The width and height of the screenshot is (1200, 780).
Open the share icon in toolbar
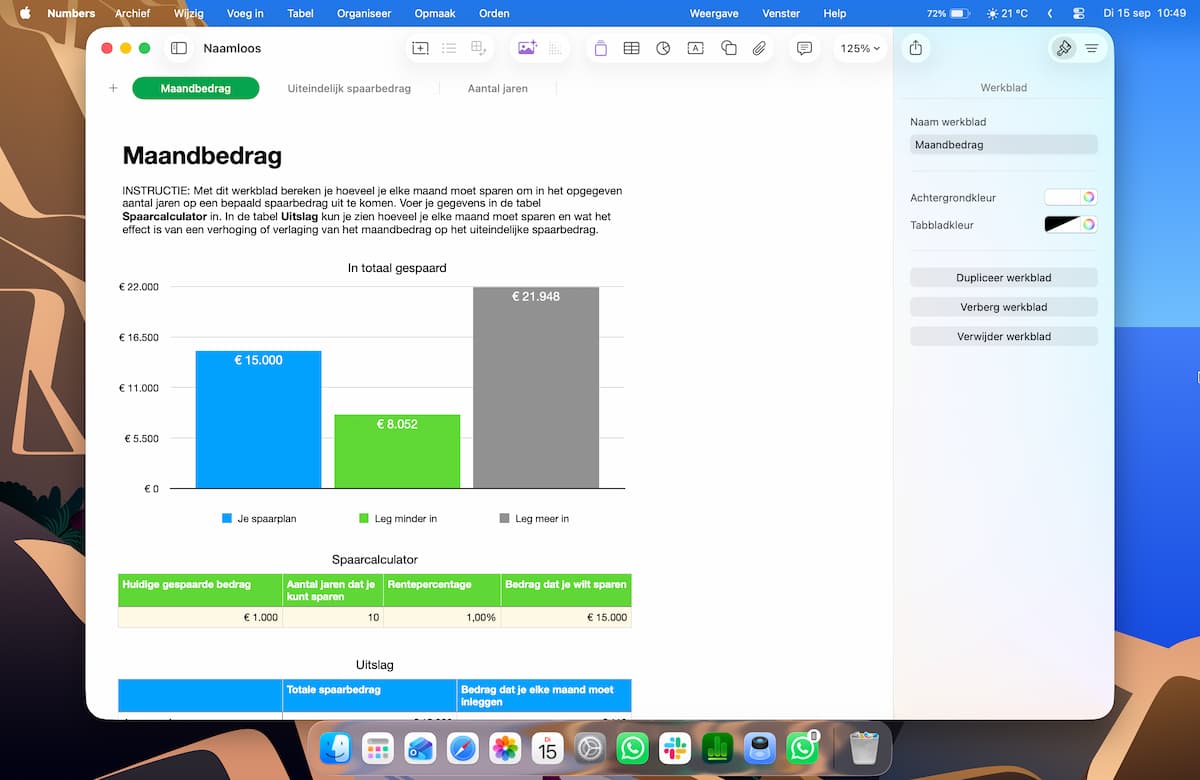pyautogui.click(x=915, y=48)
